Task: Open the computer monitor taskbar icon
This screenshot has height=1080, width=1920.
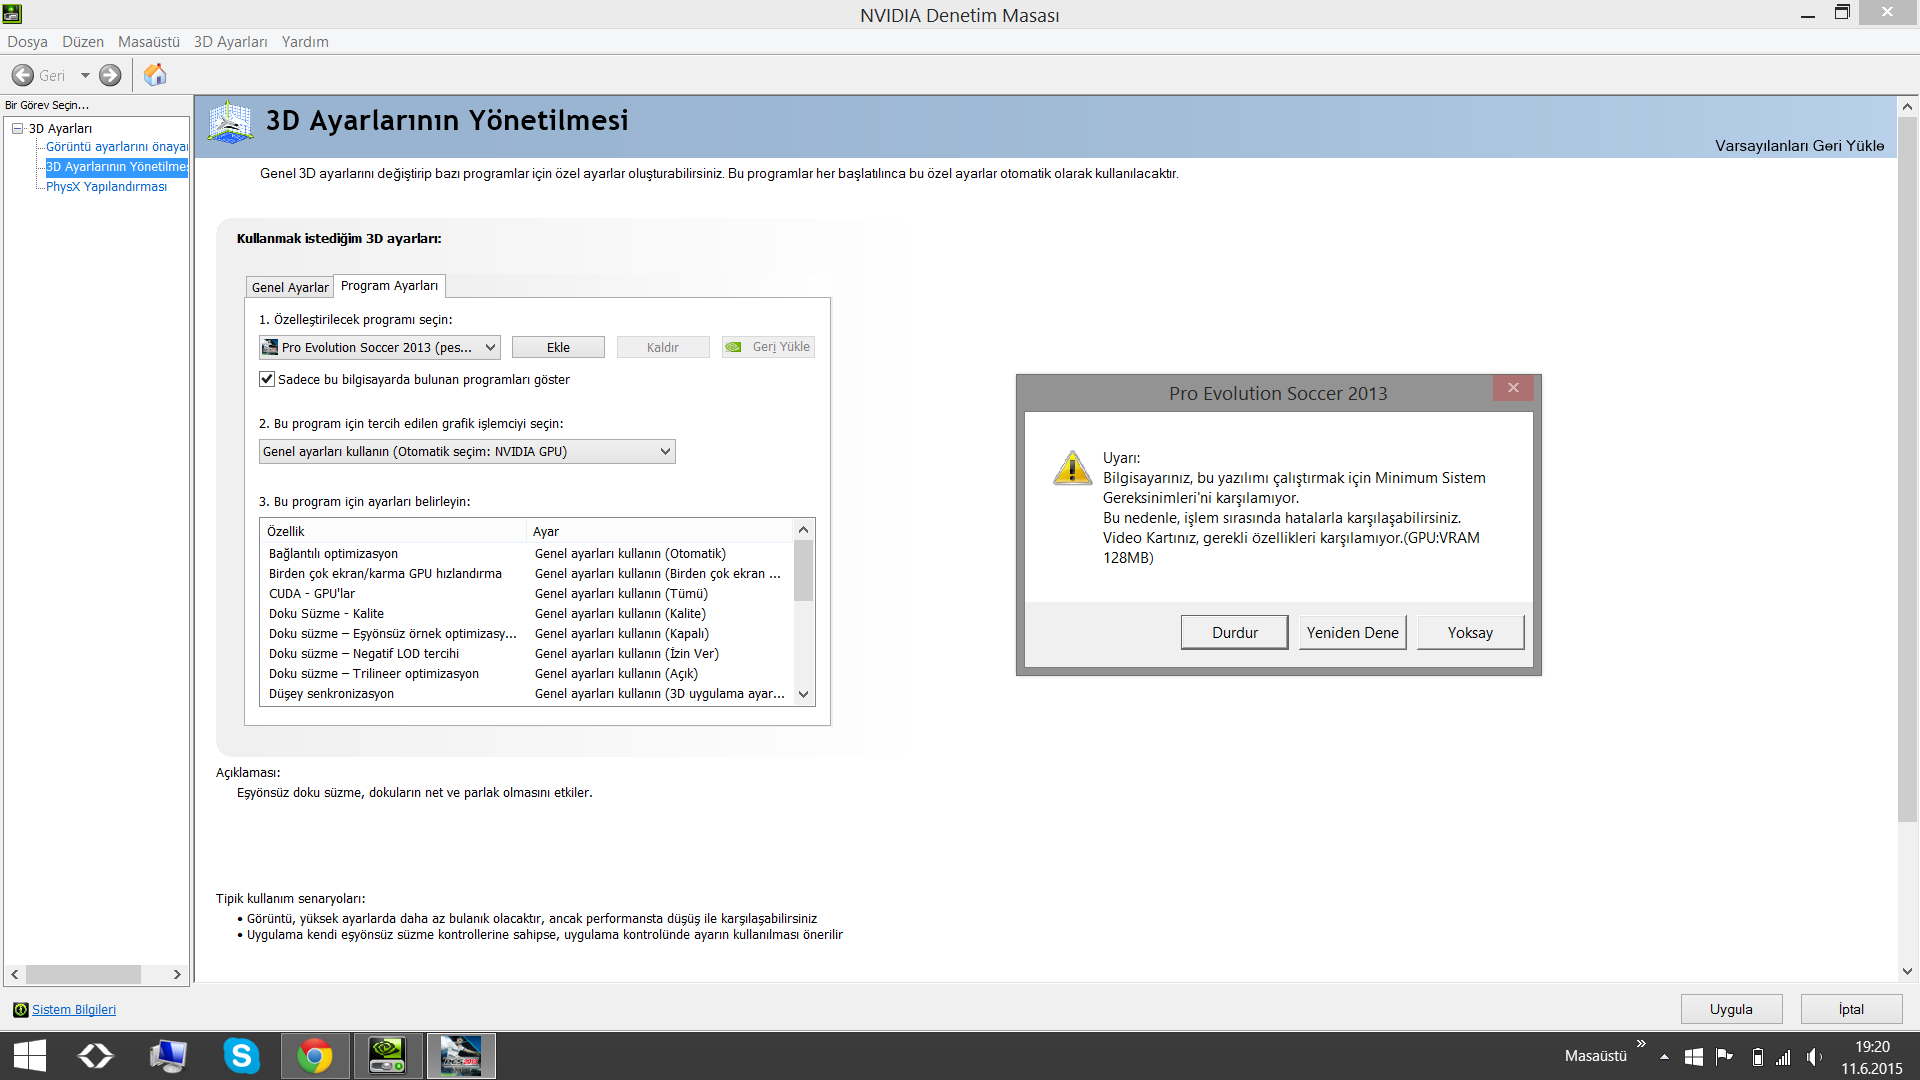Action: (x=168, y=1056)
